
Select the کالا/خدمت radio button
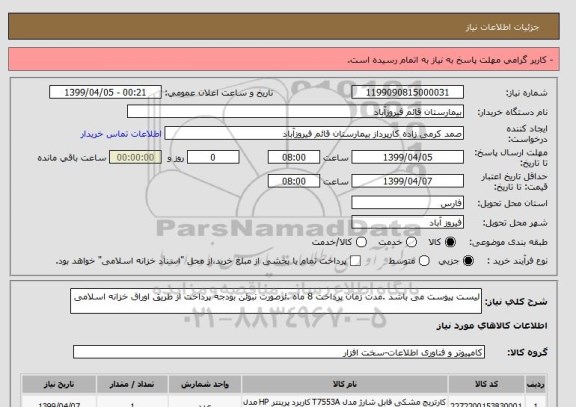point(361,242)
